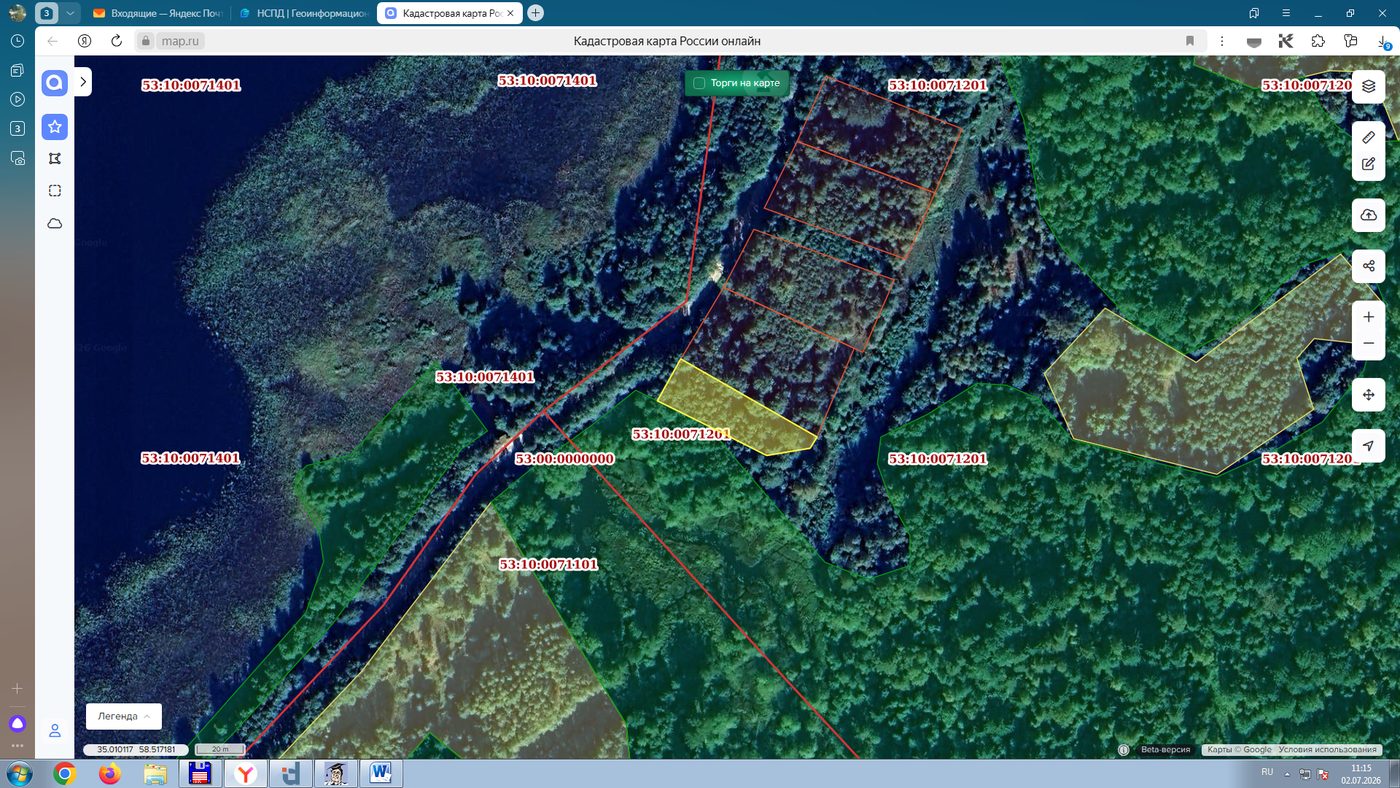Screen dimensions: 1400x788
Task: Open the favorites star in sidebar
Action: tap(55, 127)
